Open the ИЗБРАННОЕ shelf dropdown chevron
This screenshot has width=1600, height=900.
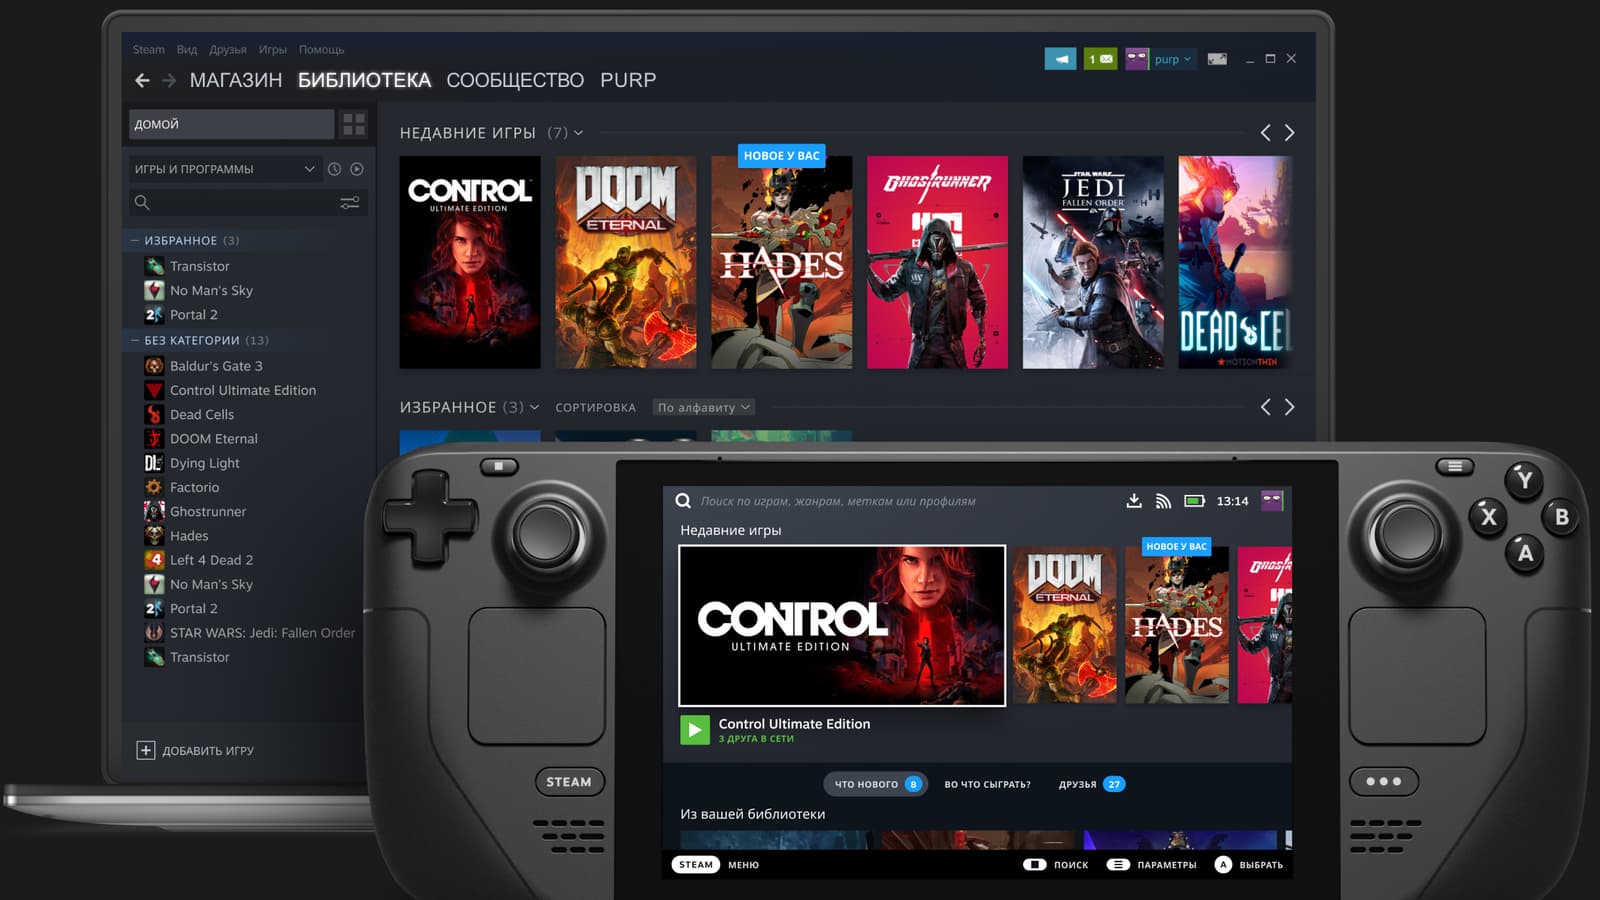click(x=534, y=407)
